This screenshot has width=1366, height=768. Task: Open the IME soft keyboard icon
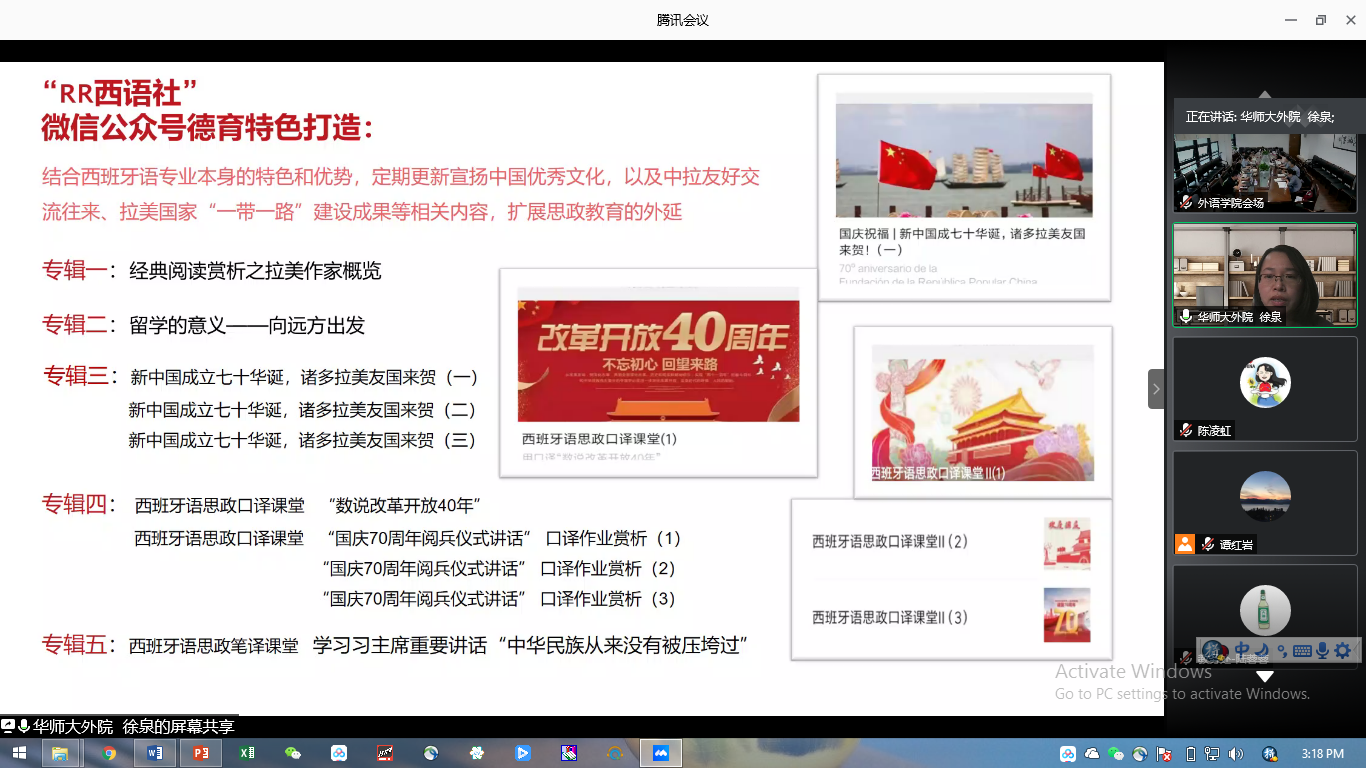click(1302, 651)
